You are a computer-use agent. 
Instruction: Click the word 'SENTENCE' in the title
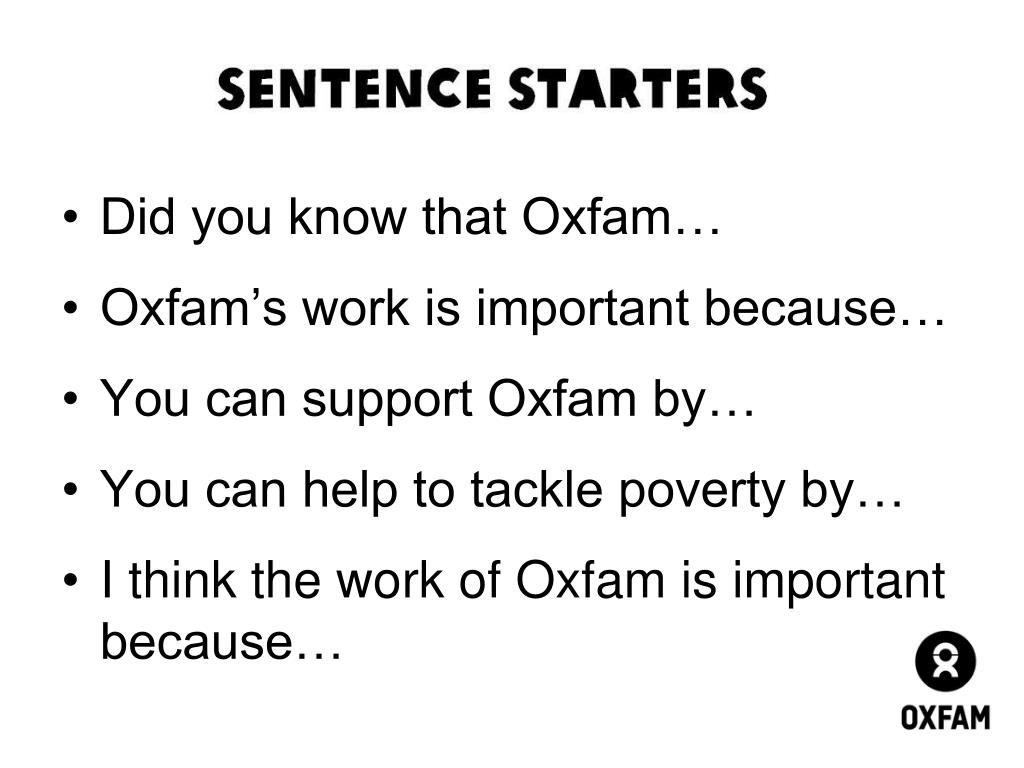(353, 89)
